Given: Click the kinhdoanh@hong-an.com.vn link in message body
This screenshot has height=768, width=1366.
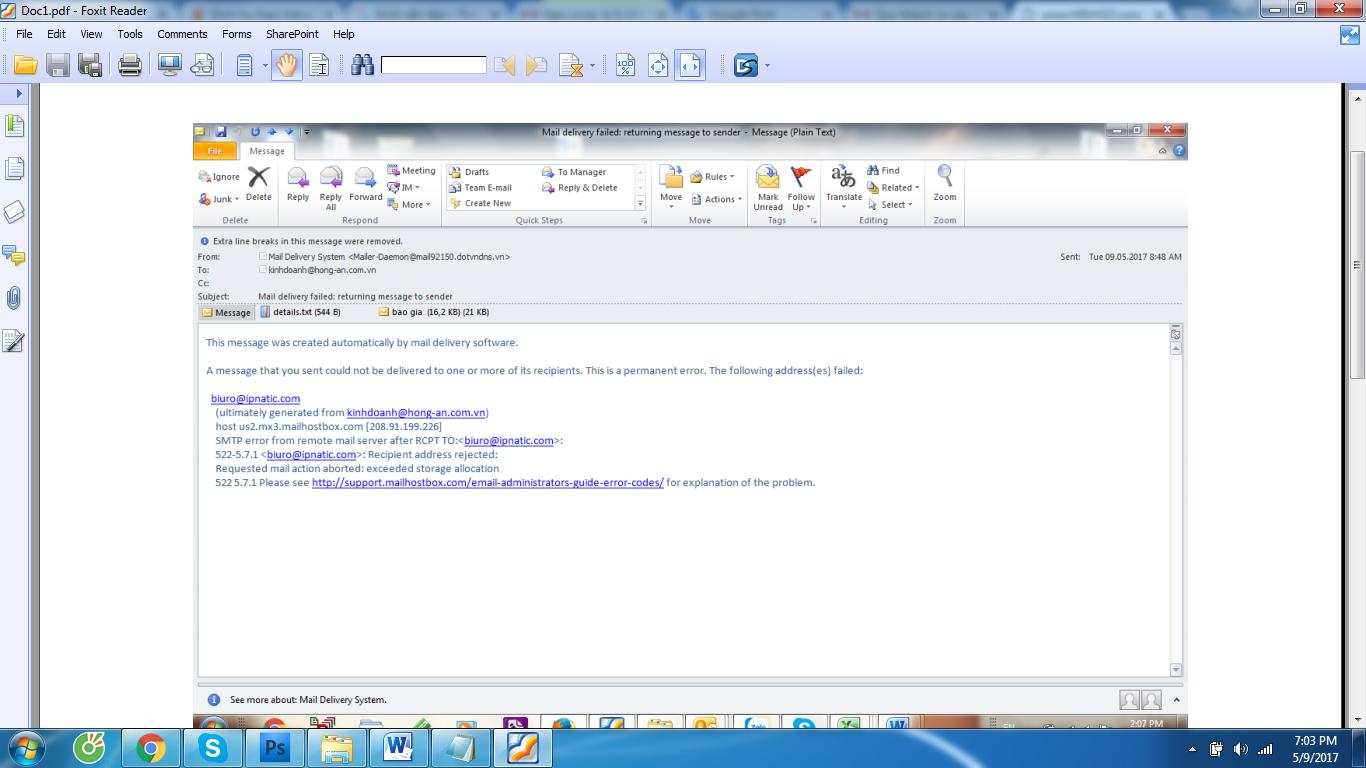Looking at the screenshot, I should pyautogui.click(x=416, y=412).
